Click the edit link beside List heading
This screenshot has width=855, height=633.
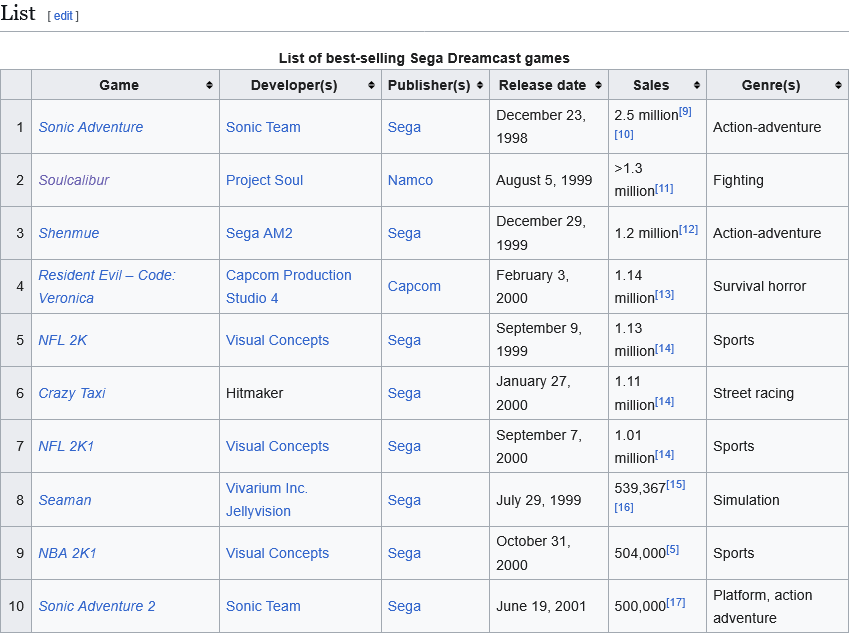tap(63, 16)
